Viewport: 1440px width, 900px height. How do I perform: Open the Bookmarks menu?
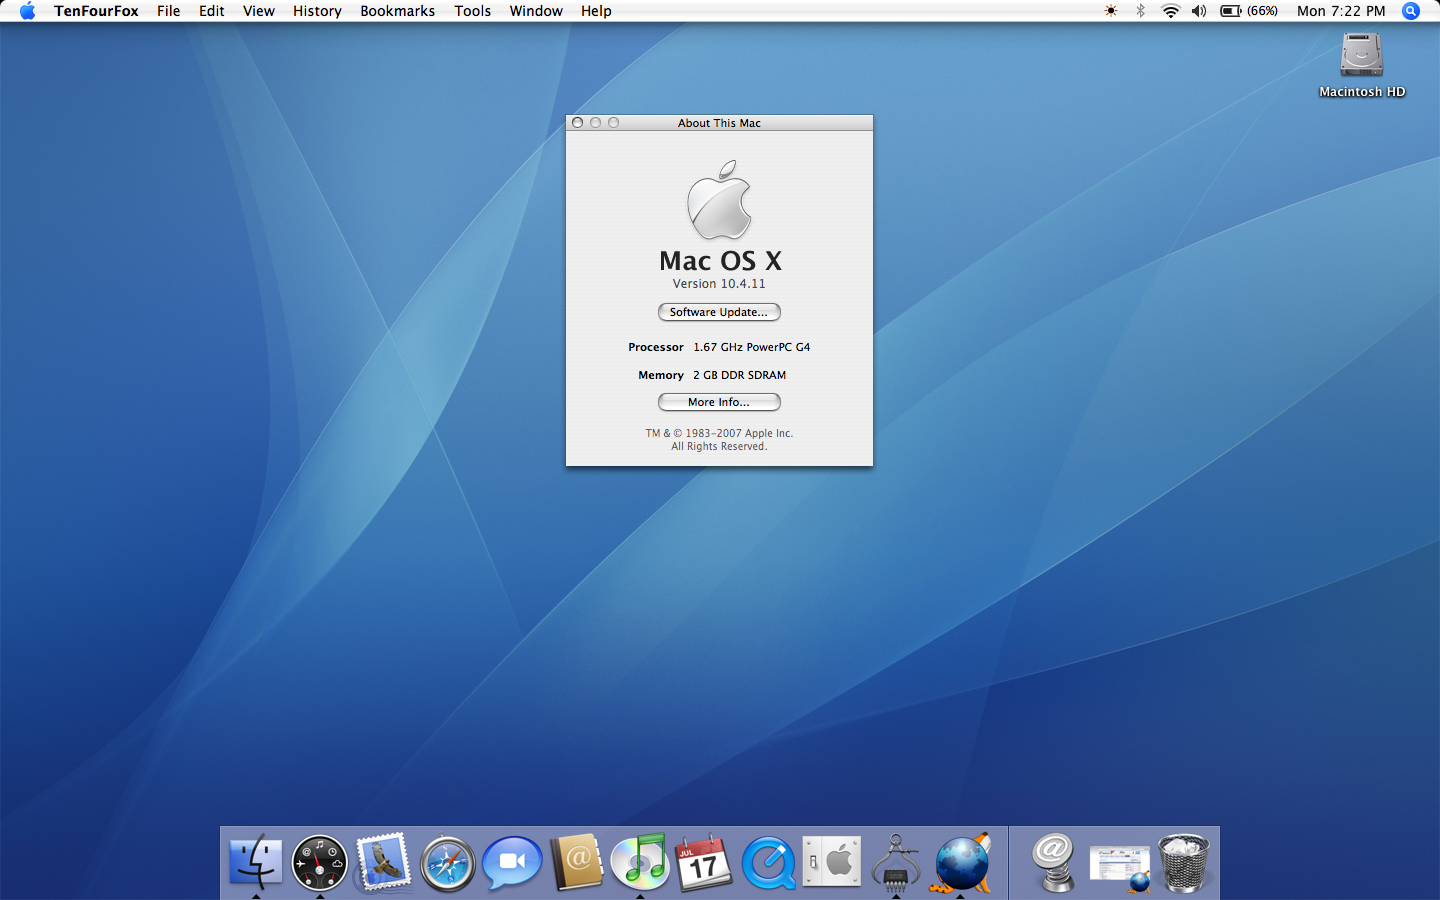398,11
